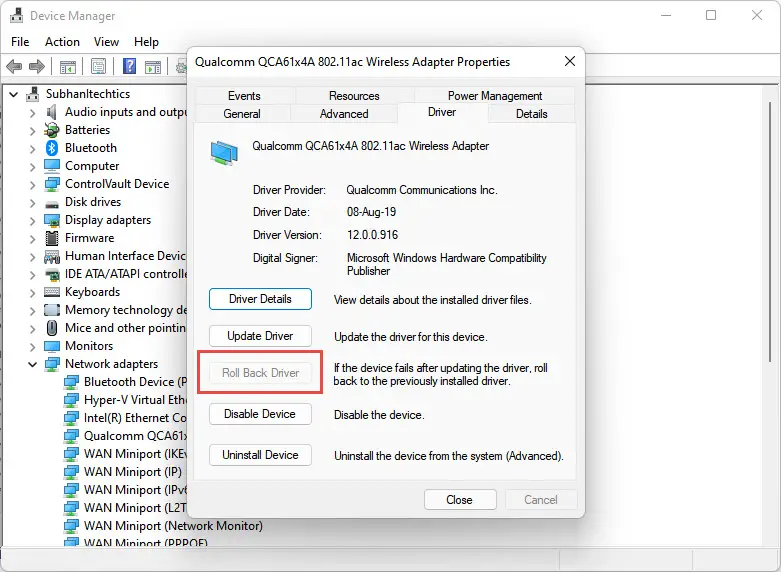Expand the Keyboards node chevron

point(32,292)
